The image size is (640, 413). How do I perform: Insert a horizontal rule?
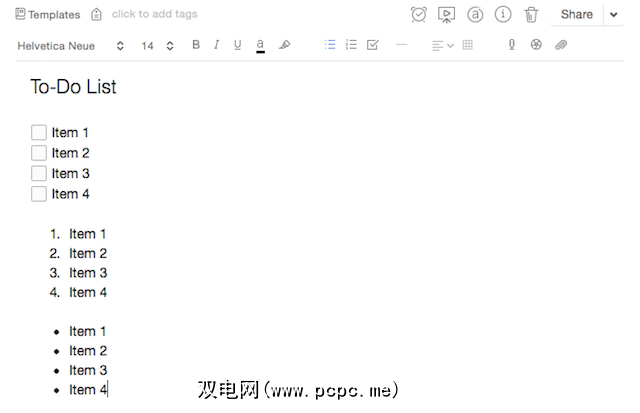click(x=402, y=44)
